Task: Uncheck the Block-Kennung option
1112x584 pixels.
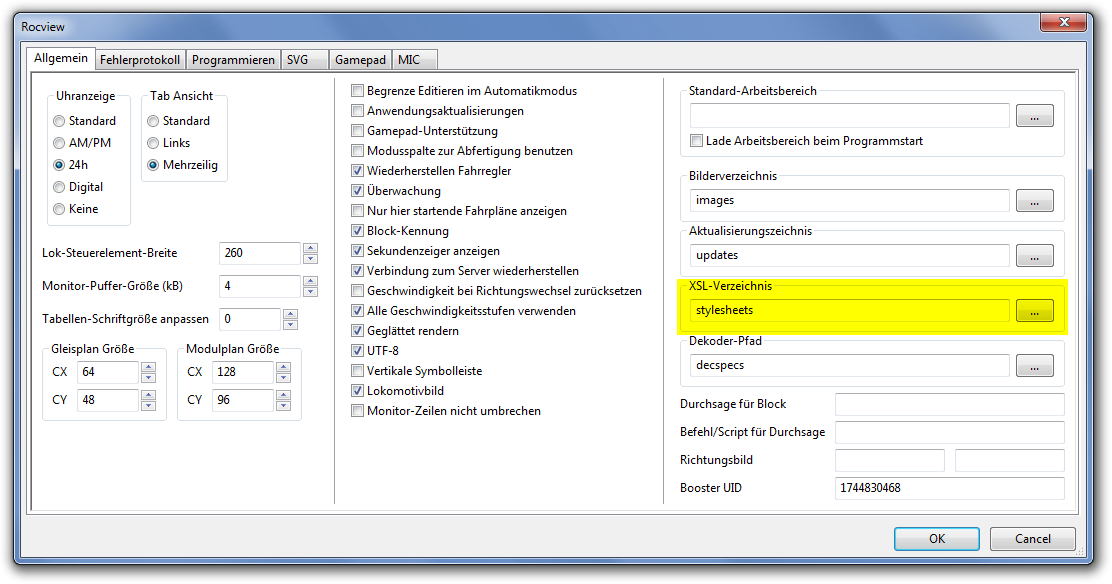Action: [358, 231]
